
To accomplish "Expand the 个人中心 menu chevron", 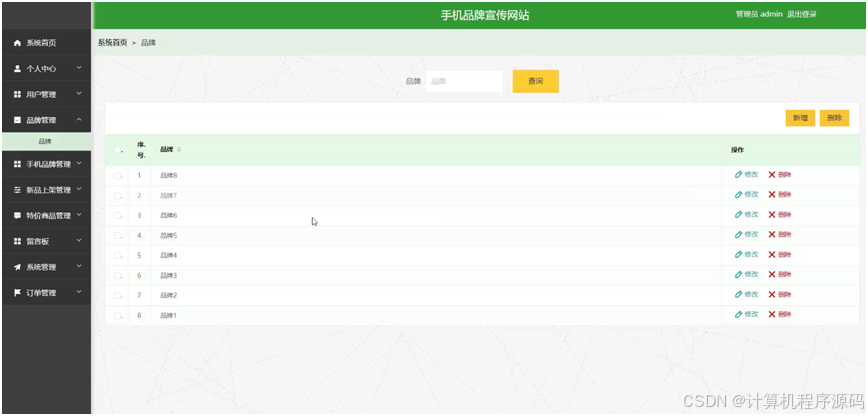I will [x=79, y=68].
